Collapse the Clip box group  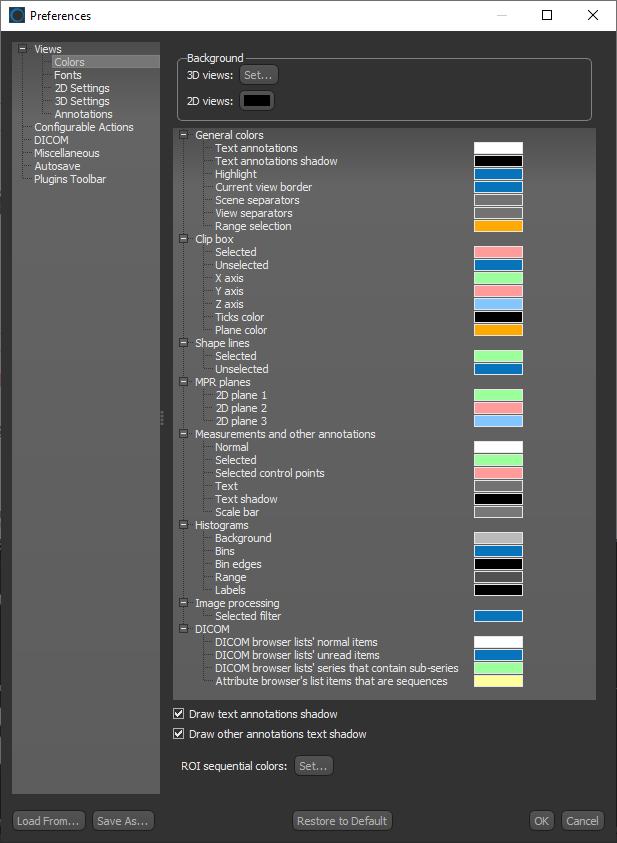pyautogui.click(x=184, y=239)
